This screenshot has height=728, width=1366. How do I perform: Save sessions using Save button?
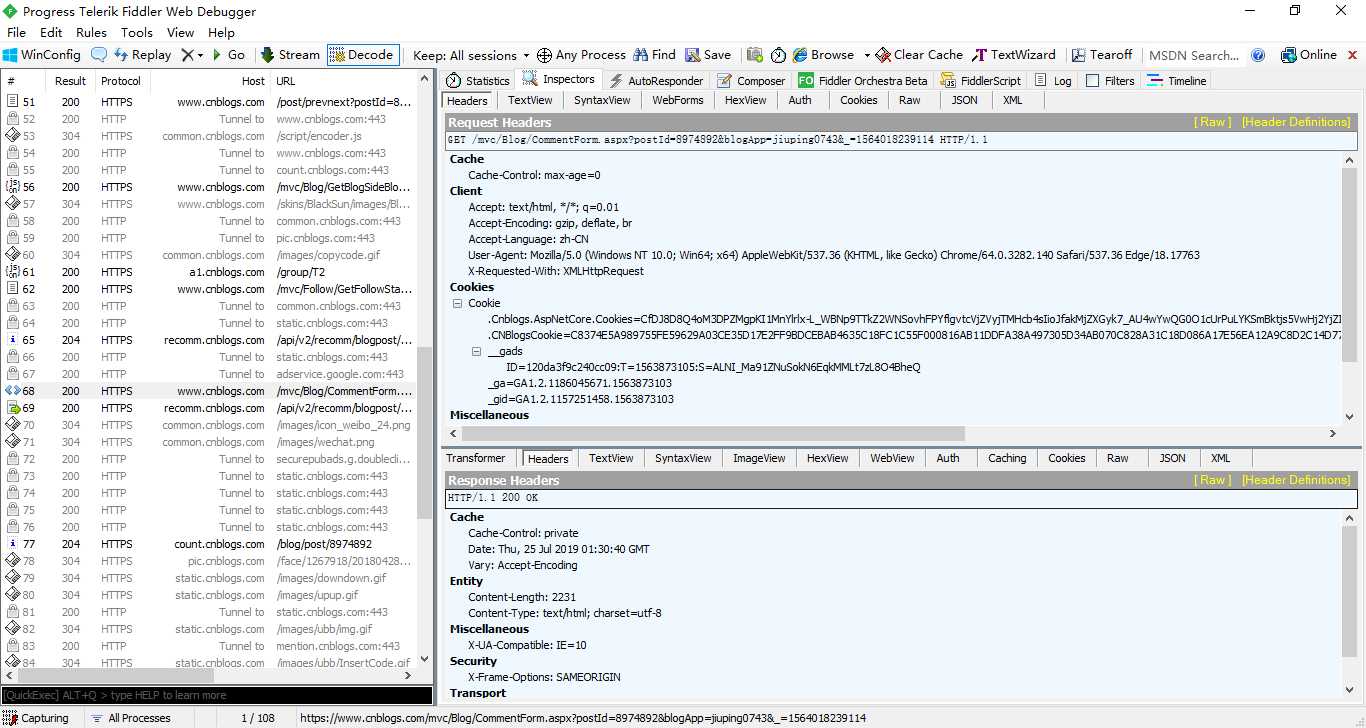pos(707,55)
